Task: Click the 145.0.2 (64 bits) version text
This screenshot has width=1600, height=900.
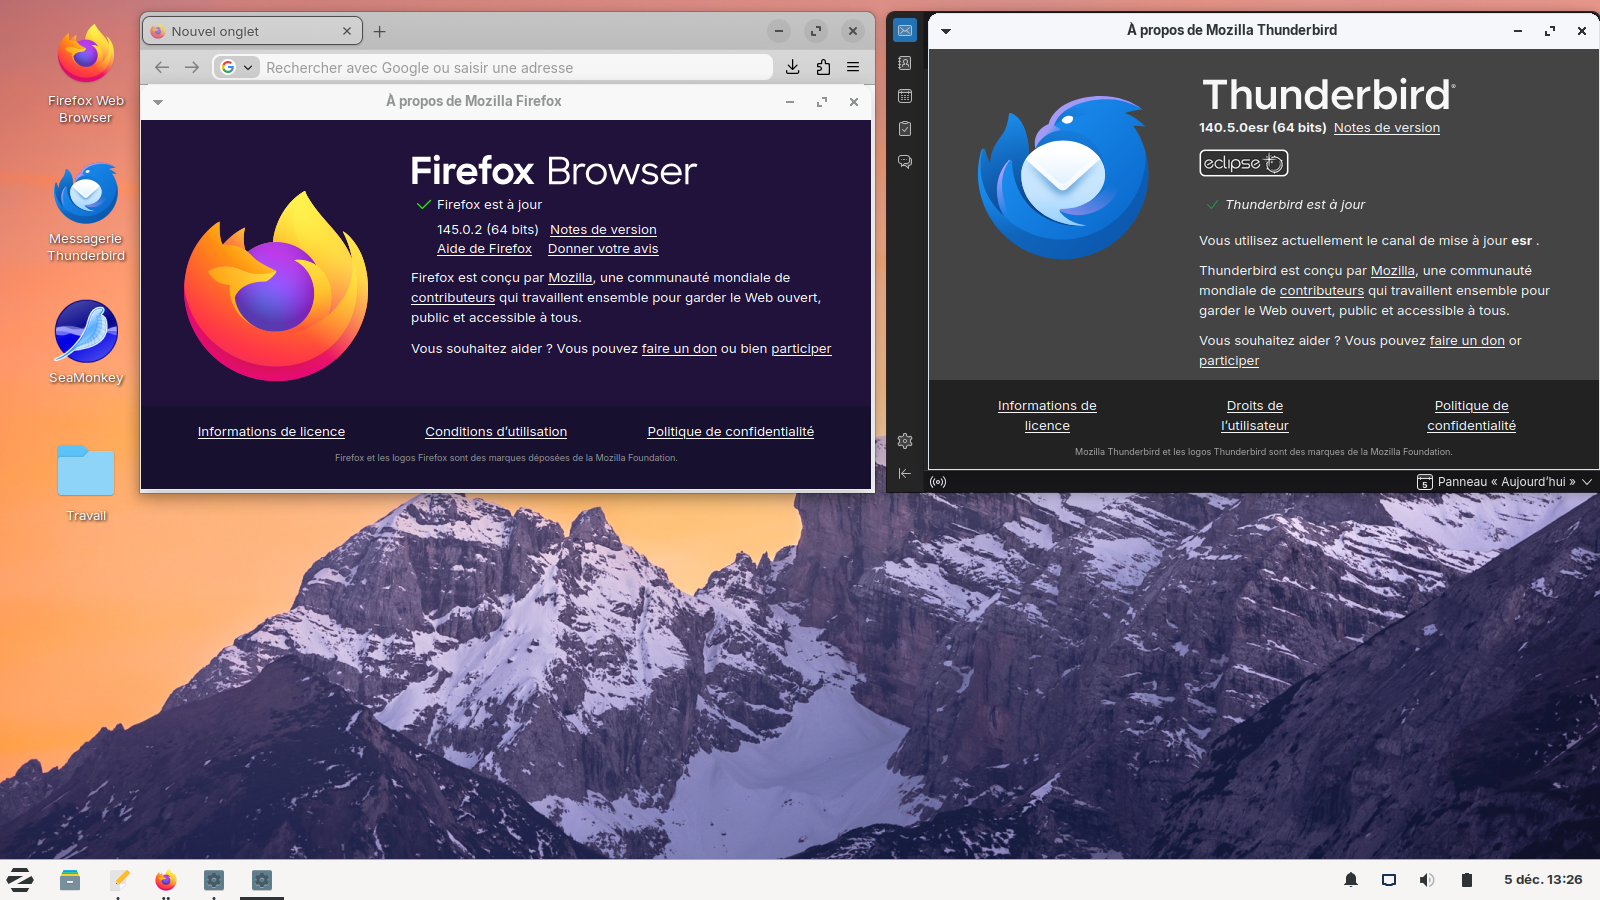Action: 488,230
